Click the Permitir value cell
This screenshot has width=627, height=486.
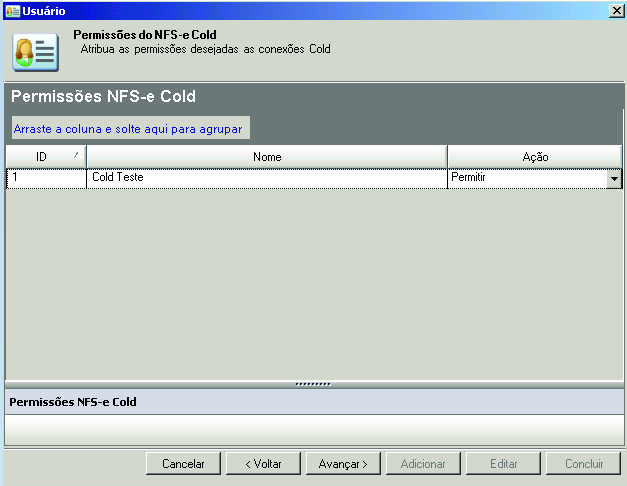click(527, 178)
